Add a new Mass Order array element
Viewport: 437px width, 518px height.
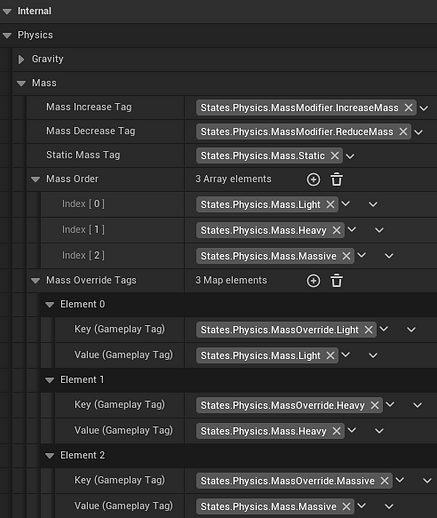click(x=313, y=180)
